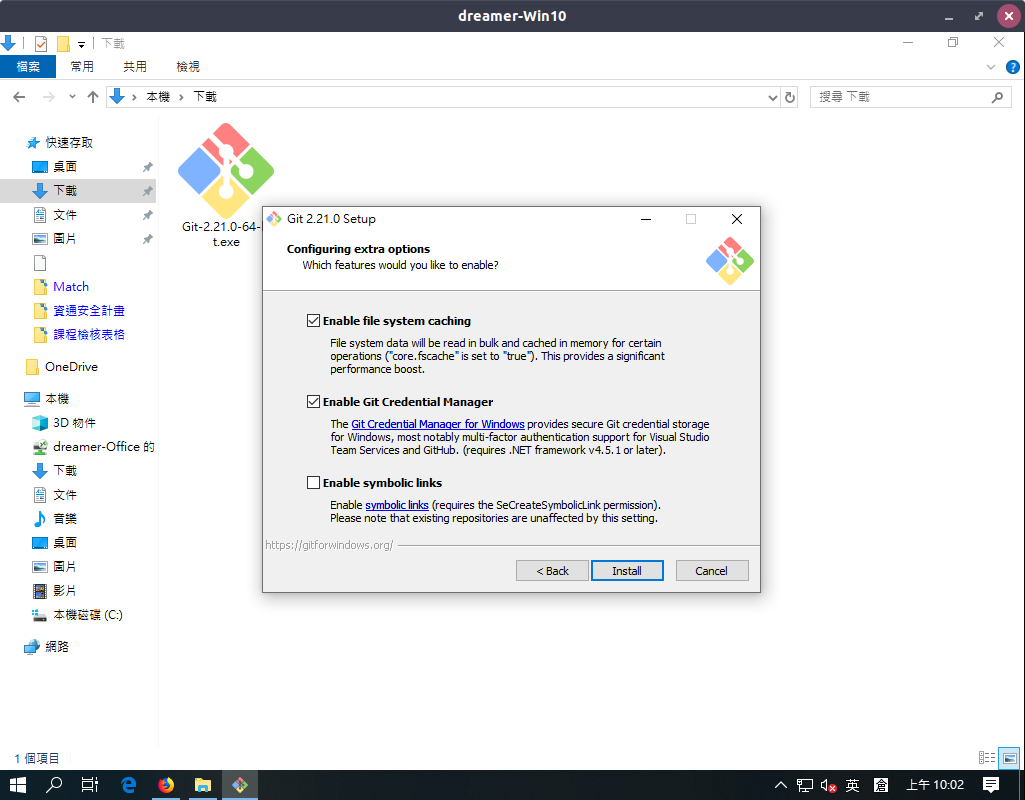Open the notification center icon

990,785
